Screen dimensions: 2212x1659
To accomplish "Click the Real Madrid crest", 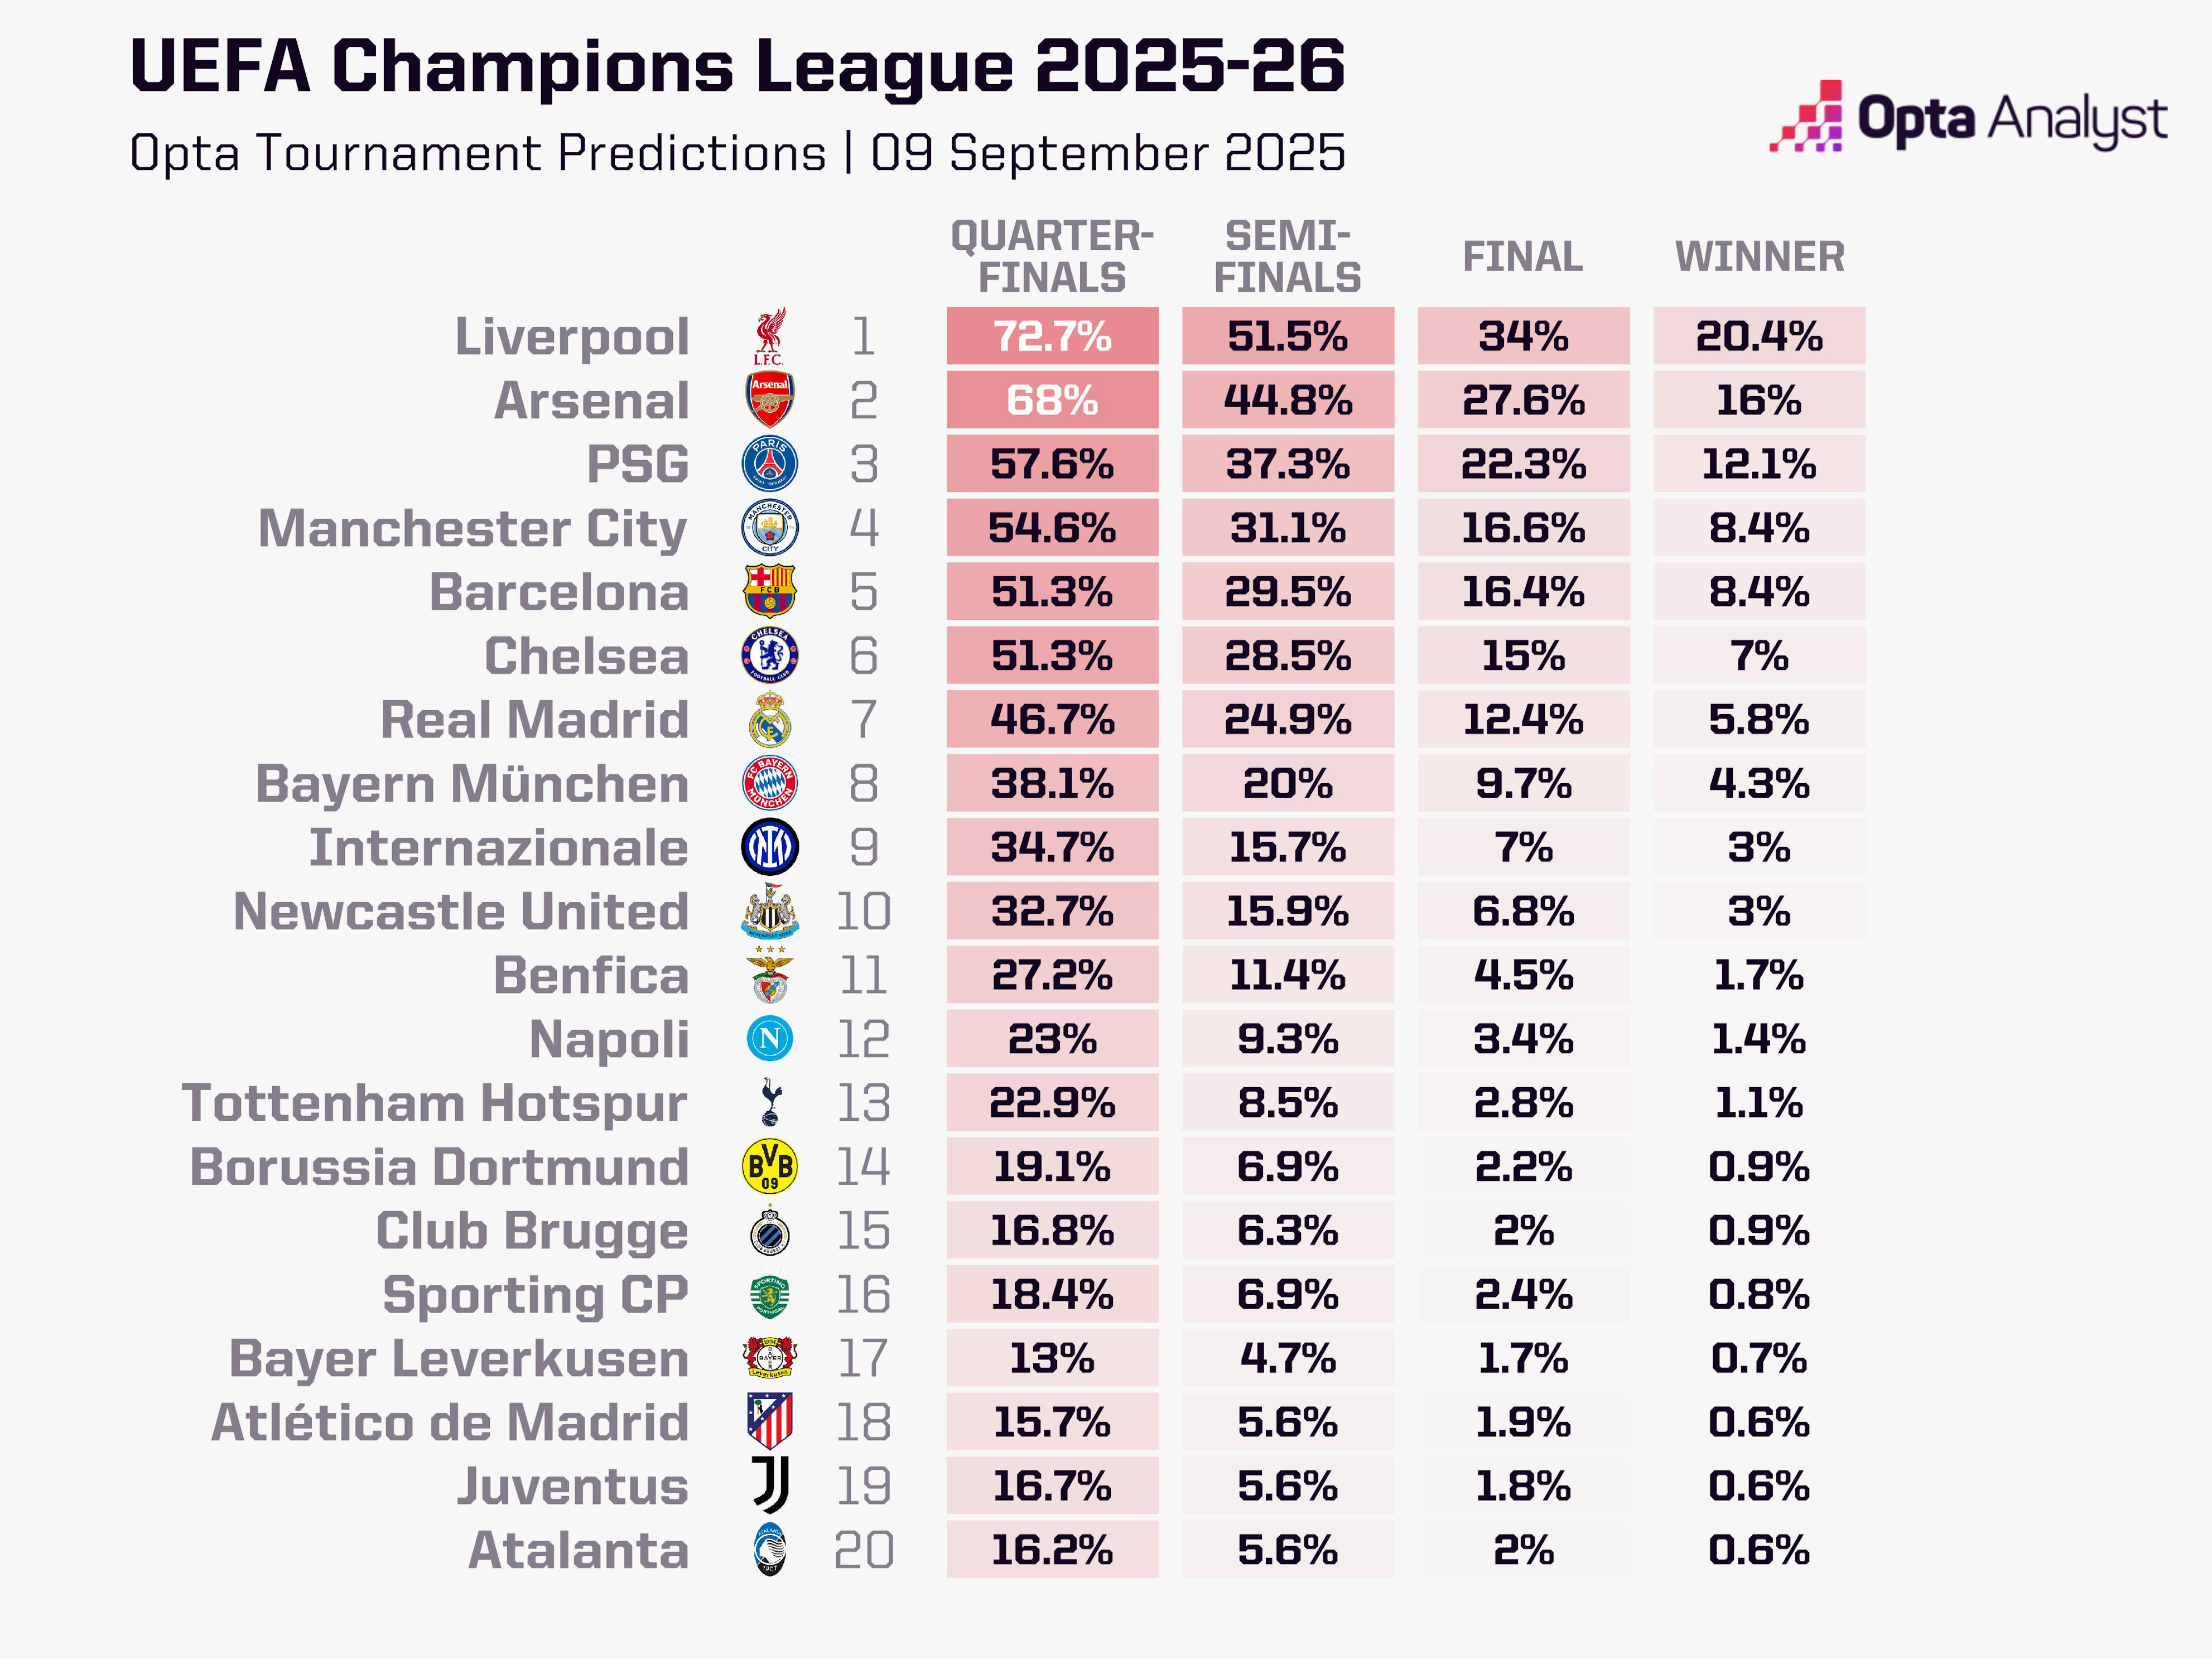I will click(x=769, y=720).
